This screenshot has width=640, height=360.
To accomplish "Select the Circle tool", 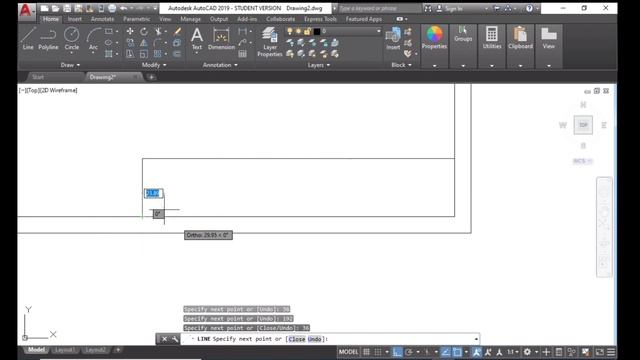I will pos(71,38).
